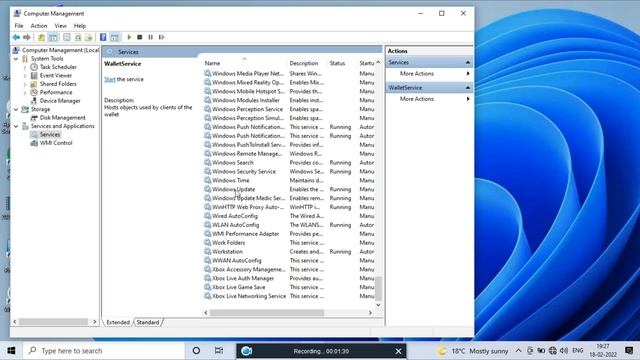Click the services list scroll-down arrow
Image resolution: width=640 pixels, height=360 pixels.
378,305
